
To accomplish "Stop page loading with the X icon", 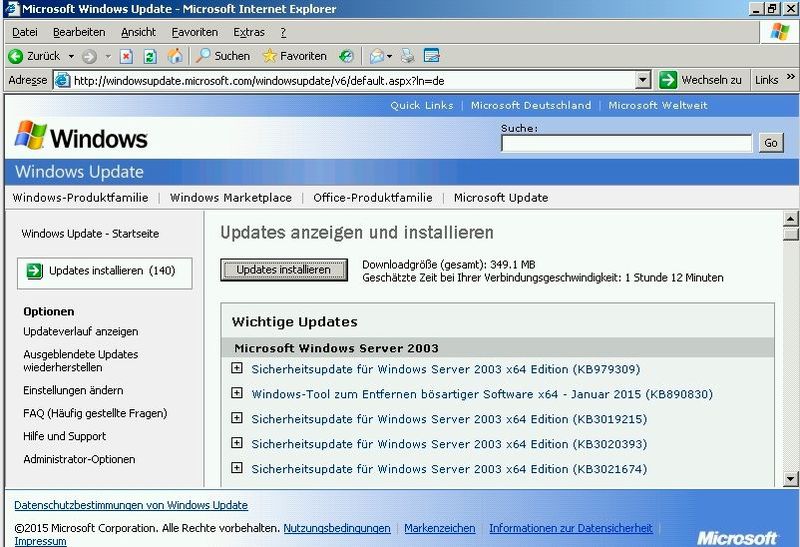I will tap(126, 56).
